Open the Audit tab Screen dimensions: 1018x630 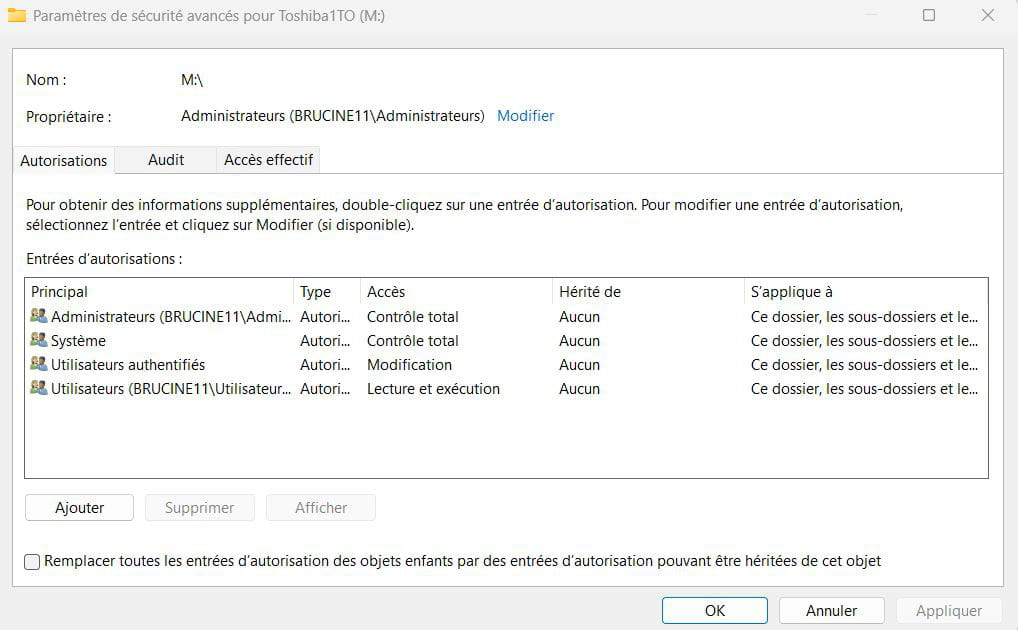[x=166, y=160]
